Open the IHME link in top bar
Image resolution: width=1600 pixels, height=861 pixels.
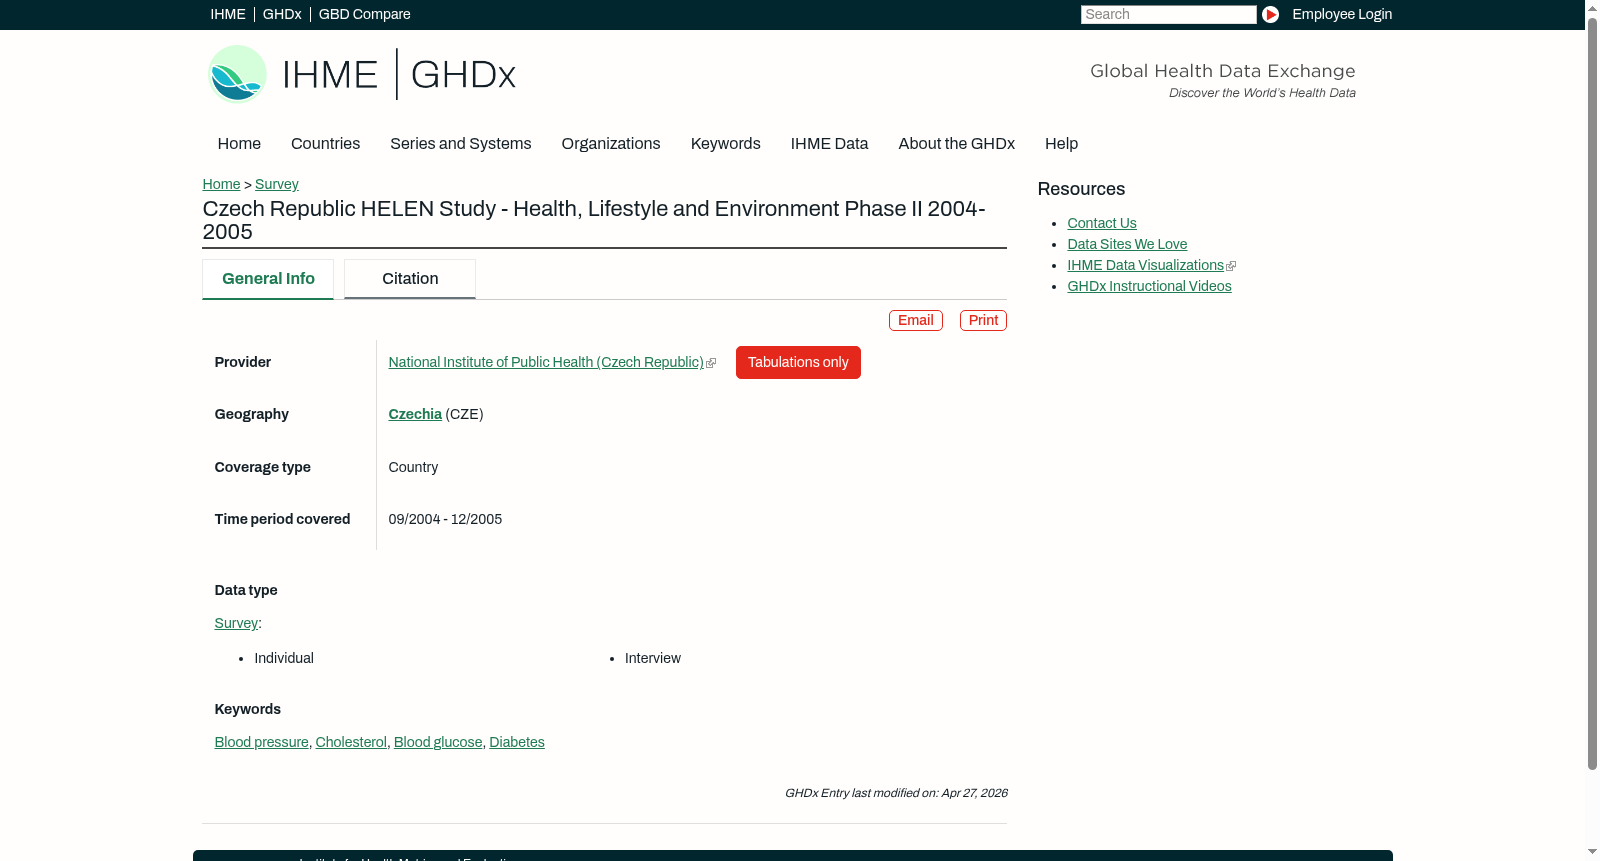point(228,14)
